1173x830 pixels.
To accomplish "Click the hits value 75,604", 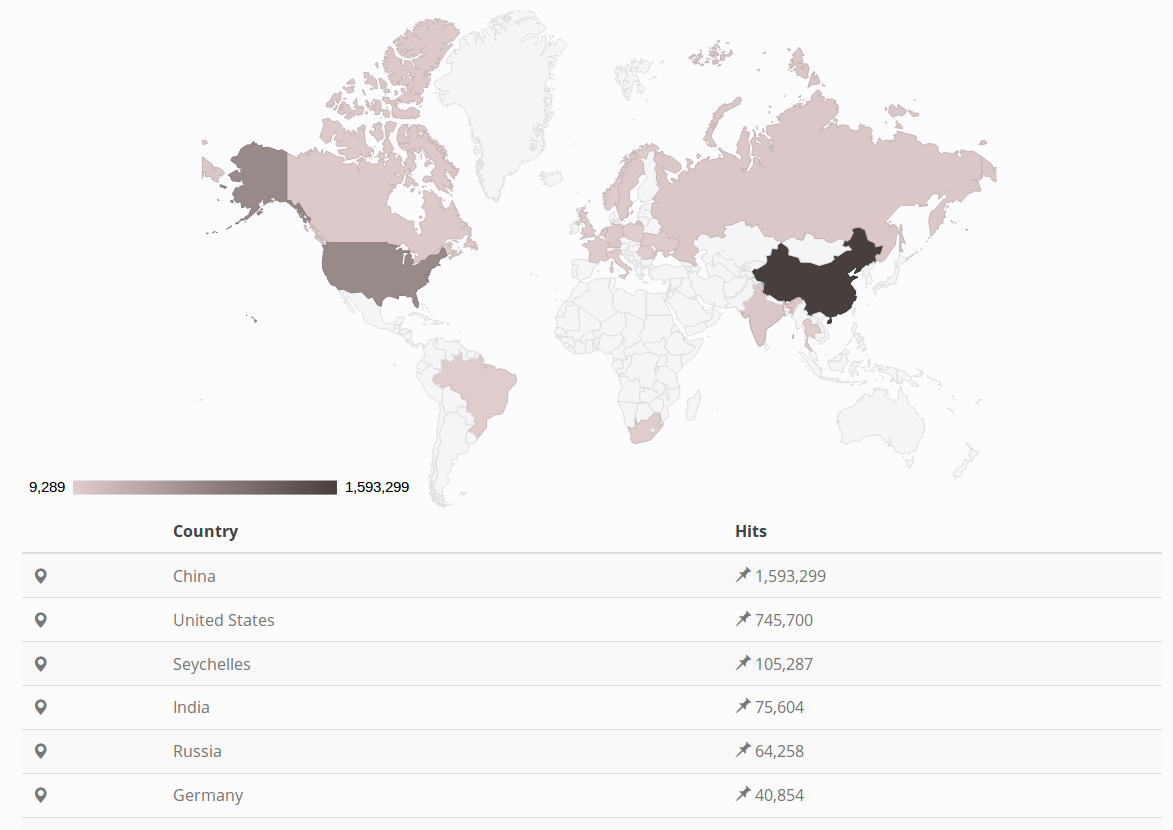I will coord(780,707).
